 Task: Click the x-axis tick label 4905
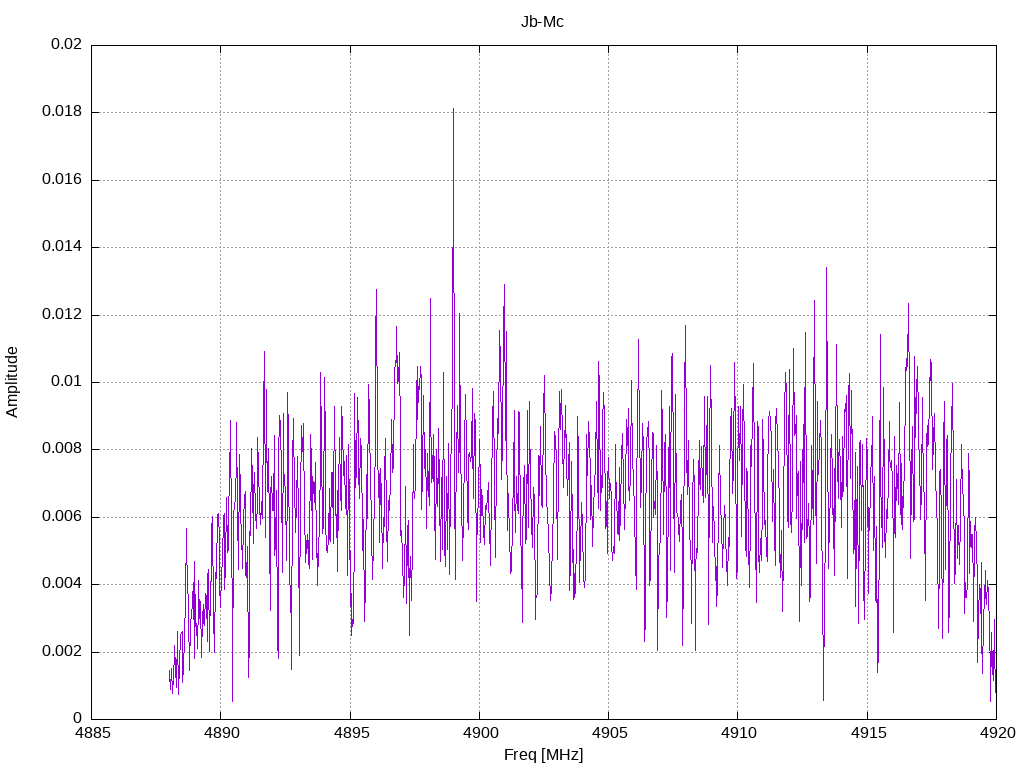[609, 733]
